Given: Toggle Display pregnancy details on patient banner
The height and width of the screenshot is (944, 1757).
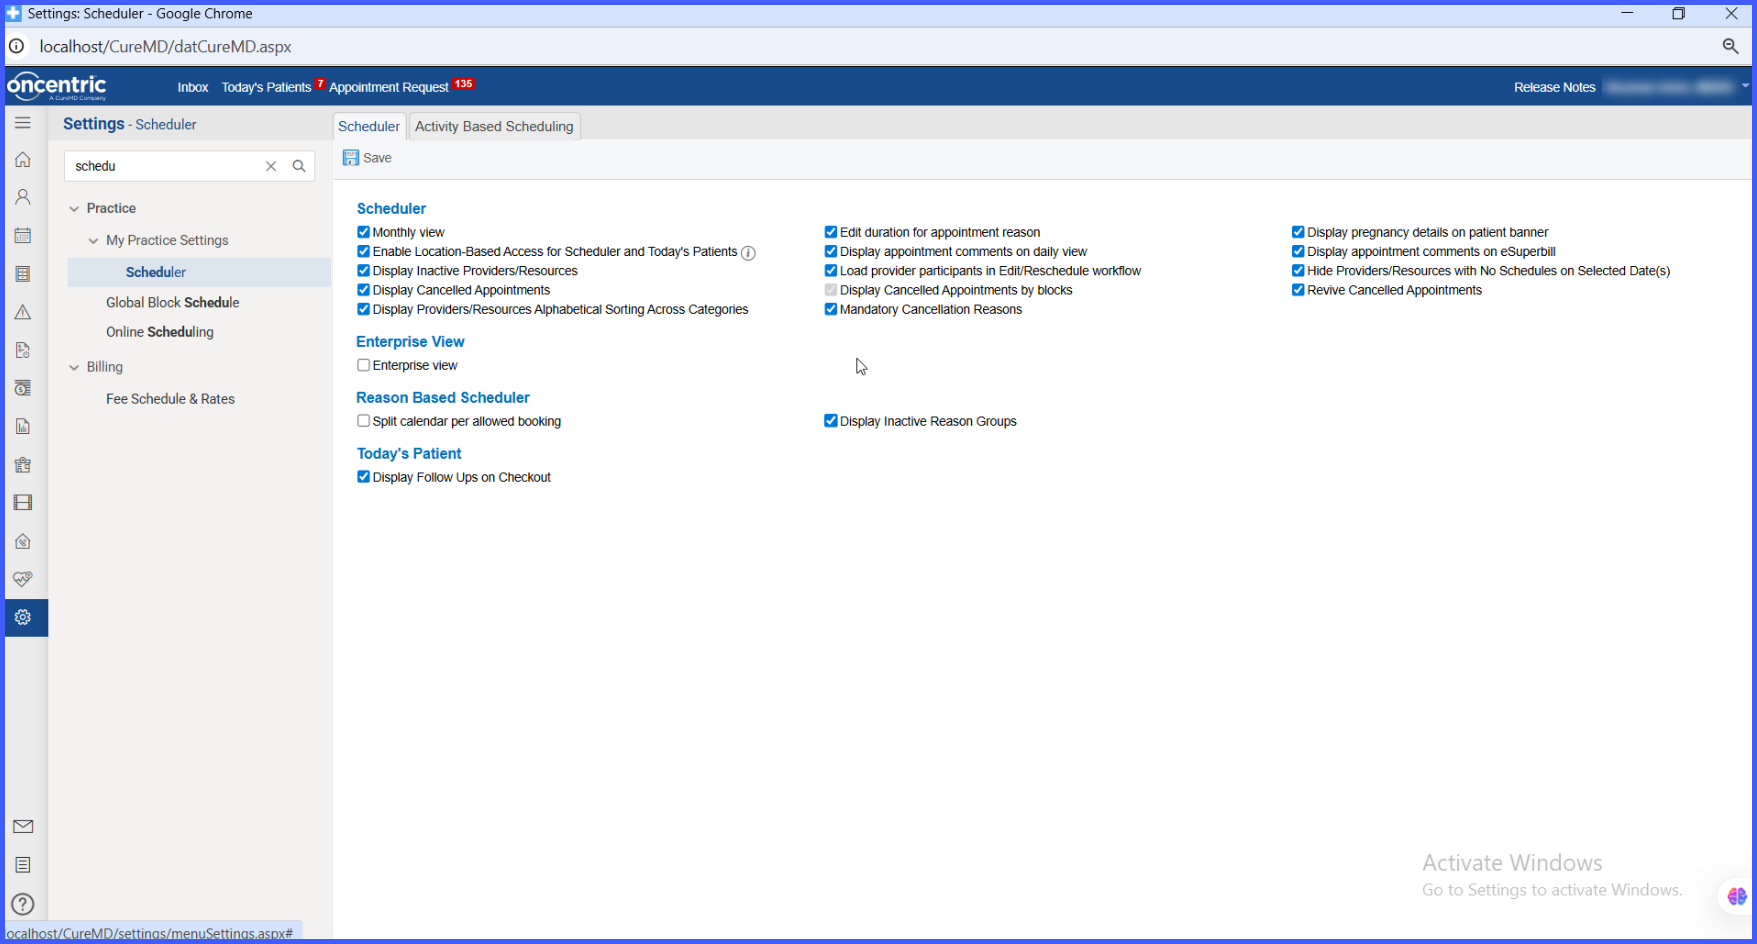Looking at the screenshot, I should (1298, 232).
